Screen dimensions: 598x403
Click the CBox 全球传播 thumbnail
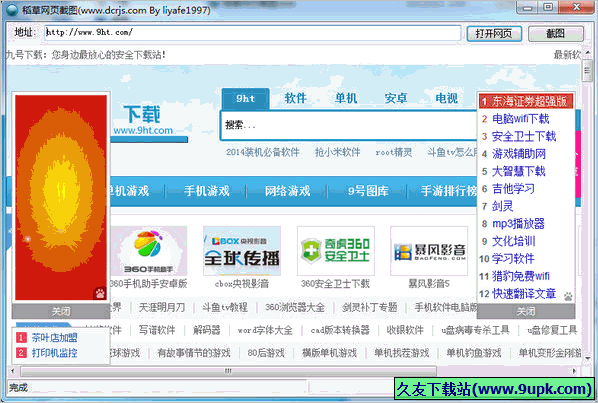tap(242, 251)
